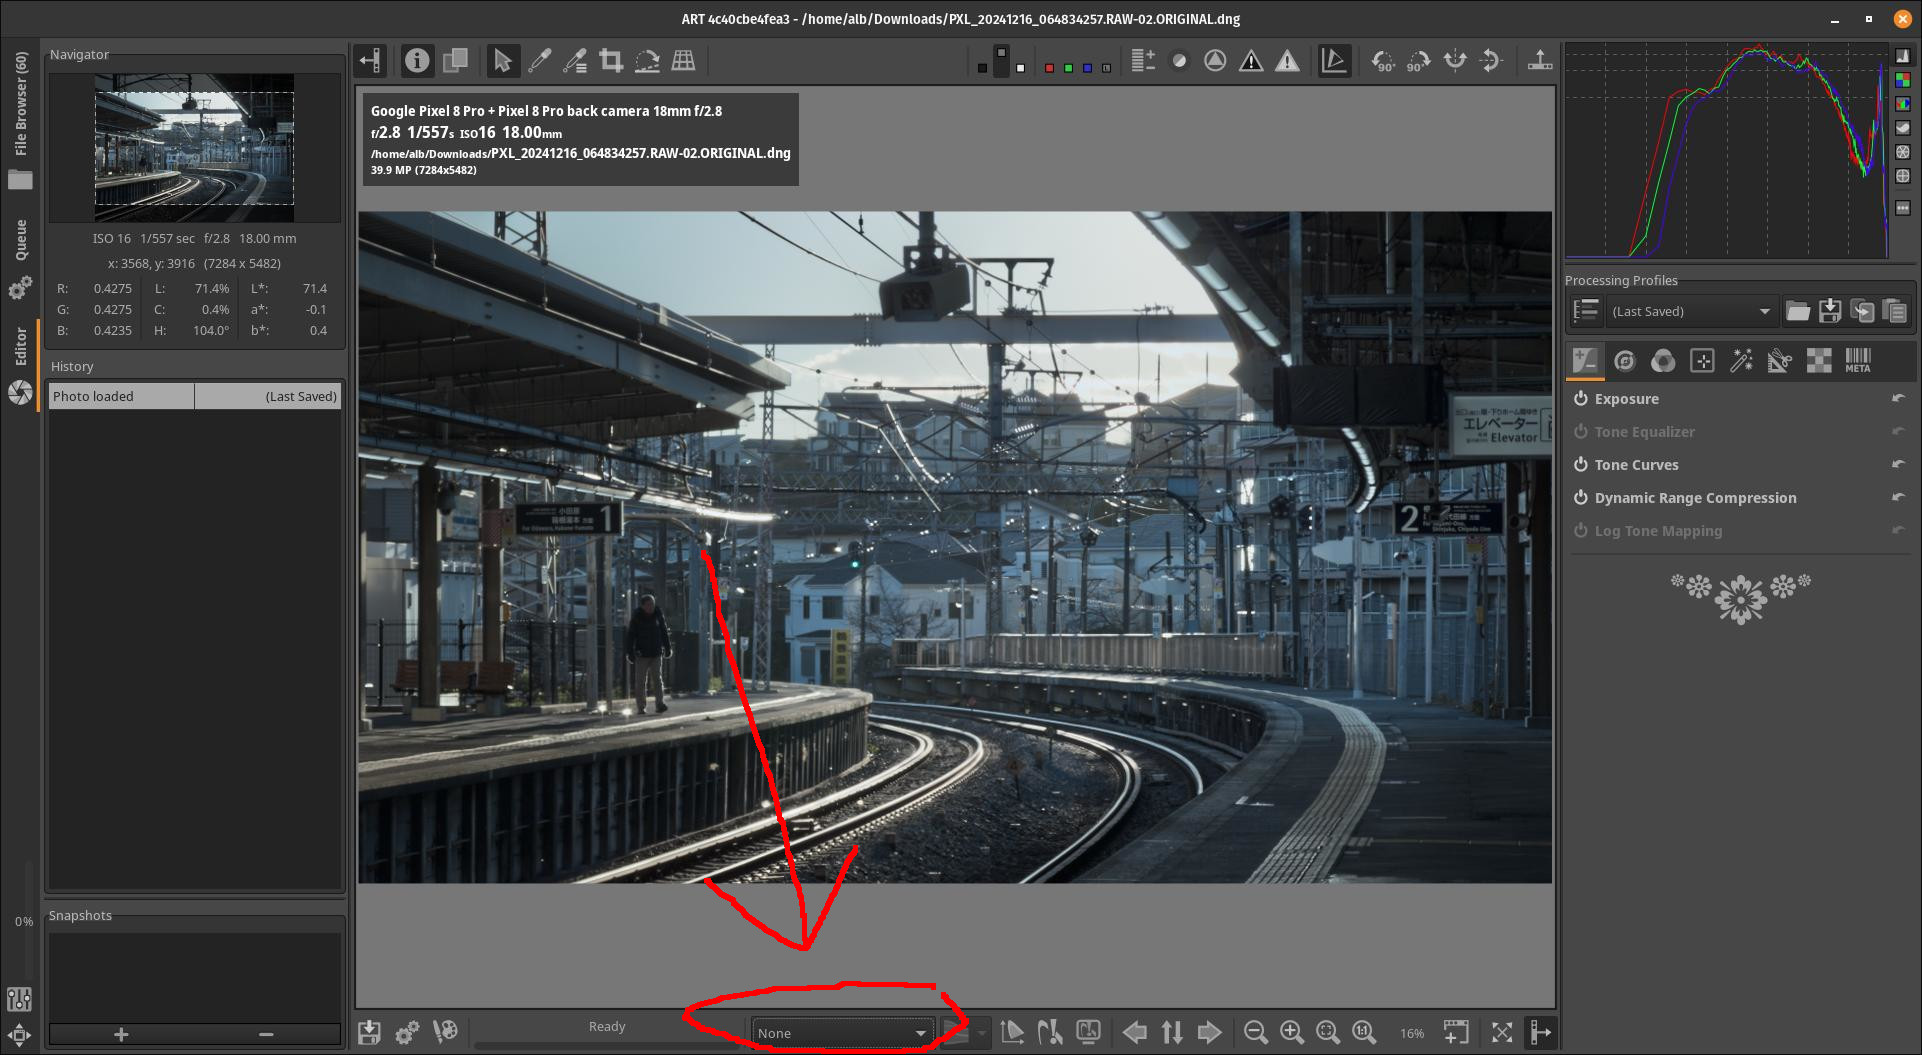Select the Crop tool
1922x1055 pixels.
pos(611,61)
